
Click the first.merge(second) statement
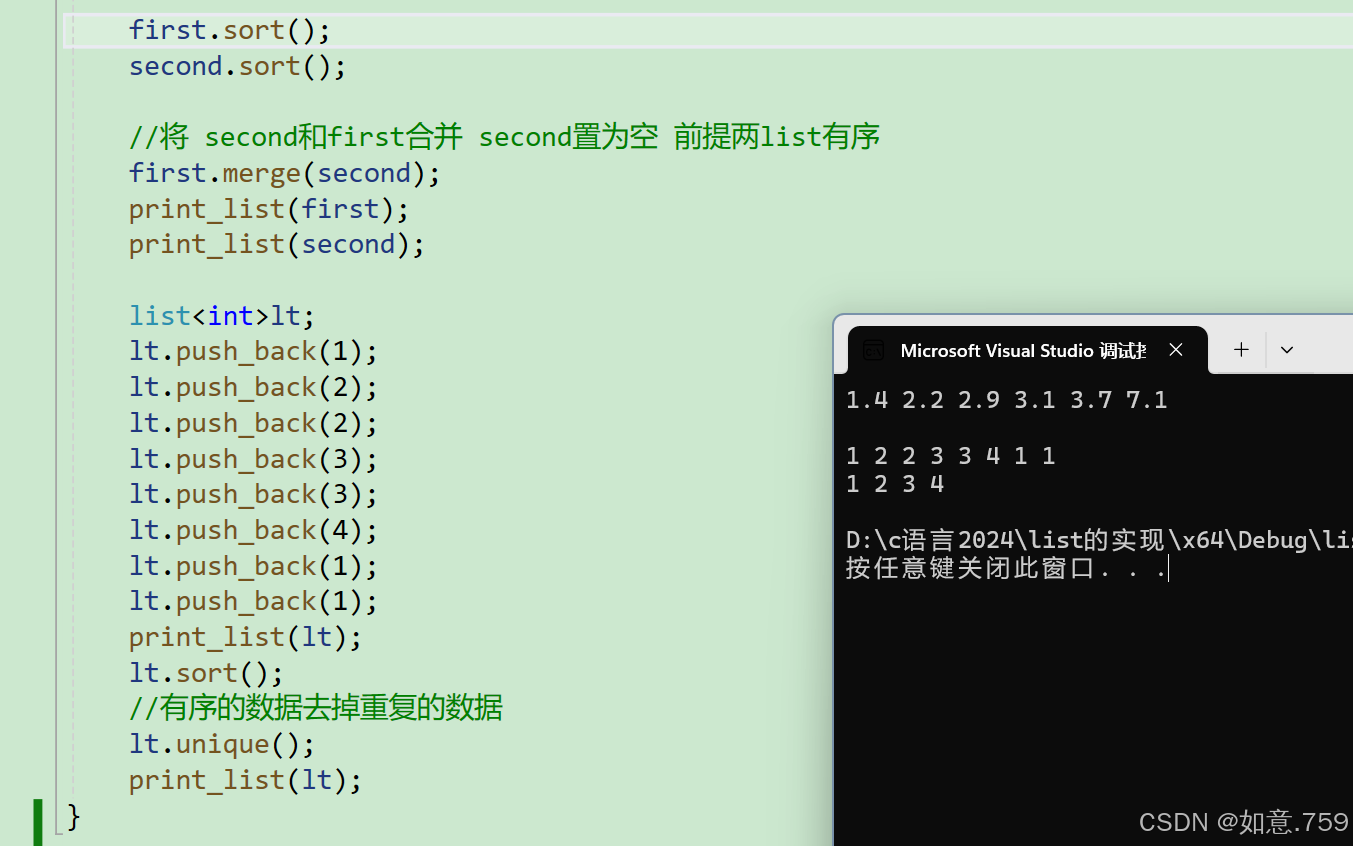(284, 173)
